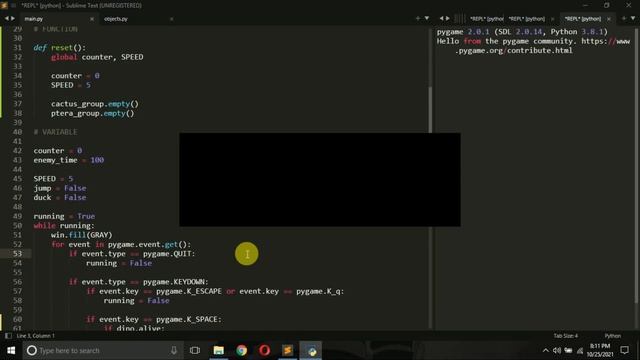This screenshot has width=640, height=360.
Task: Open the Python syntax selector
Action: click(613, 336)
